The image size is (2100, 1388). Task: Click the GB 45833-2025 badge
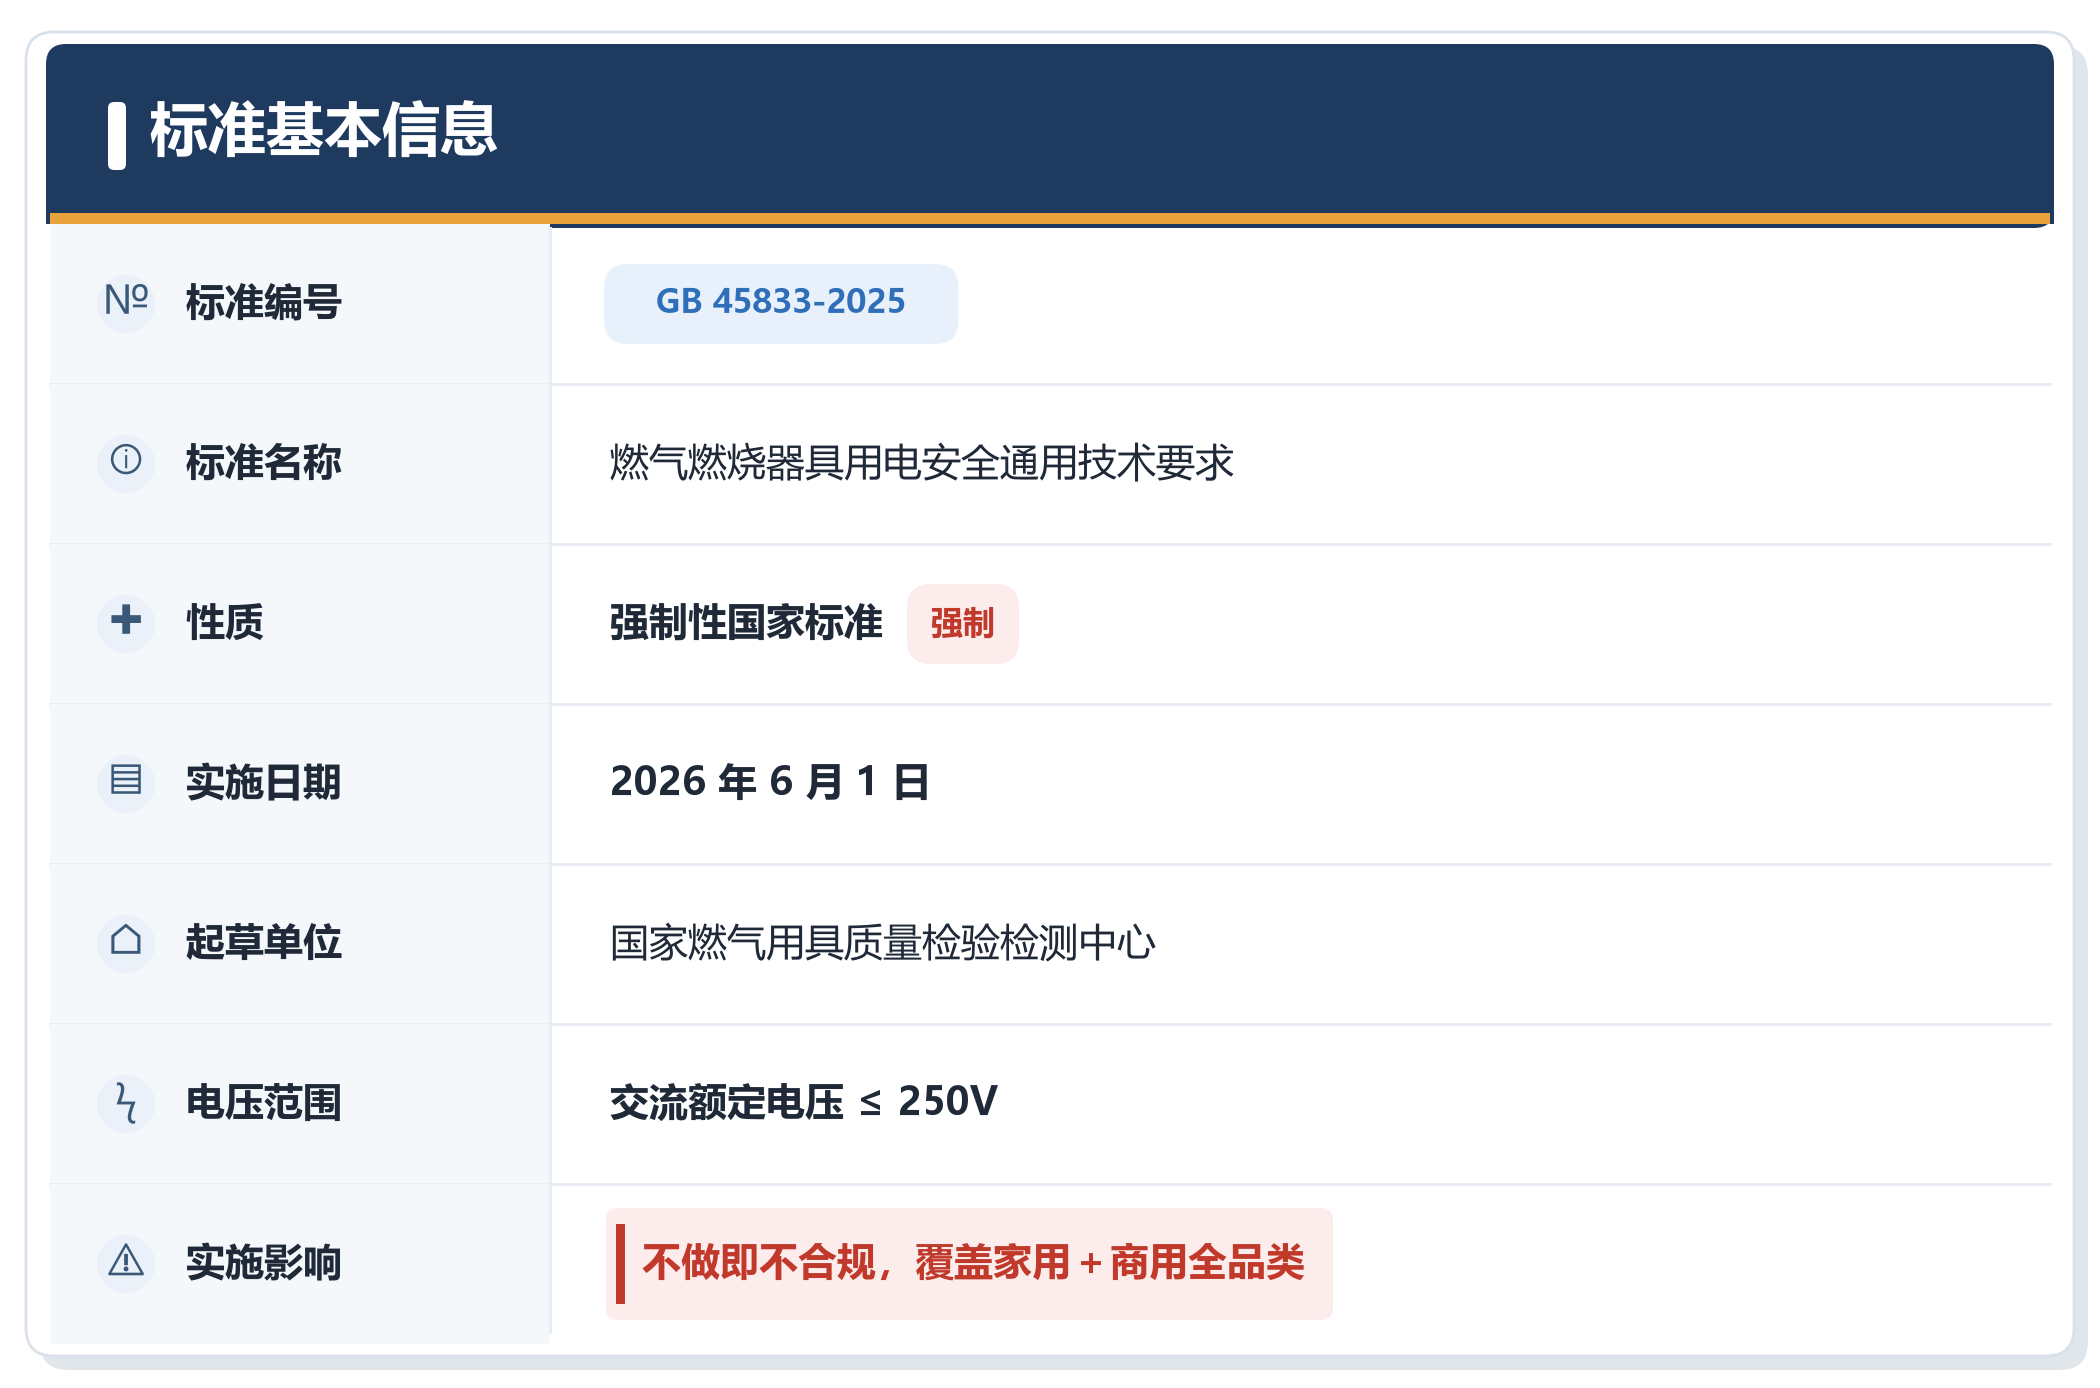pos(781,303)
